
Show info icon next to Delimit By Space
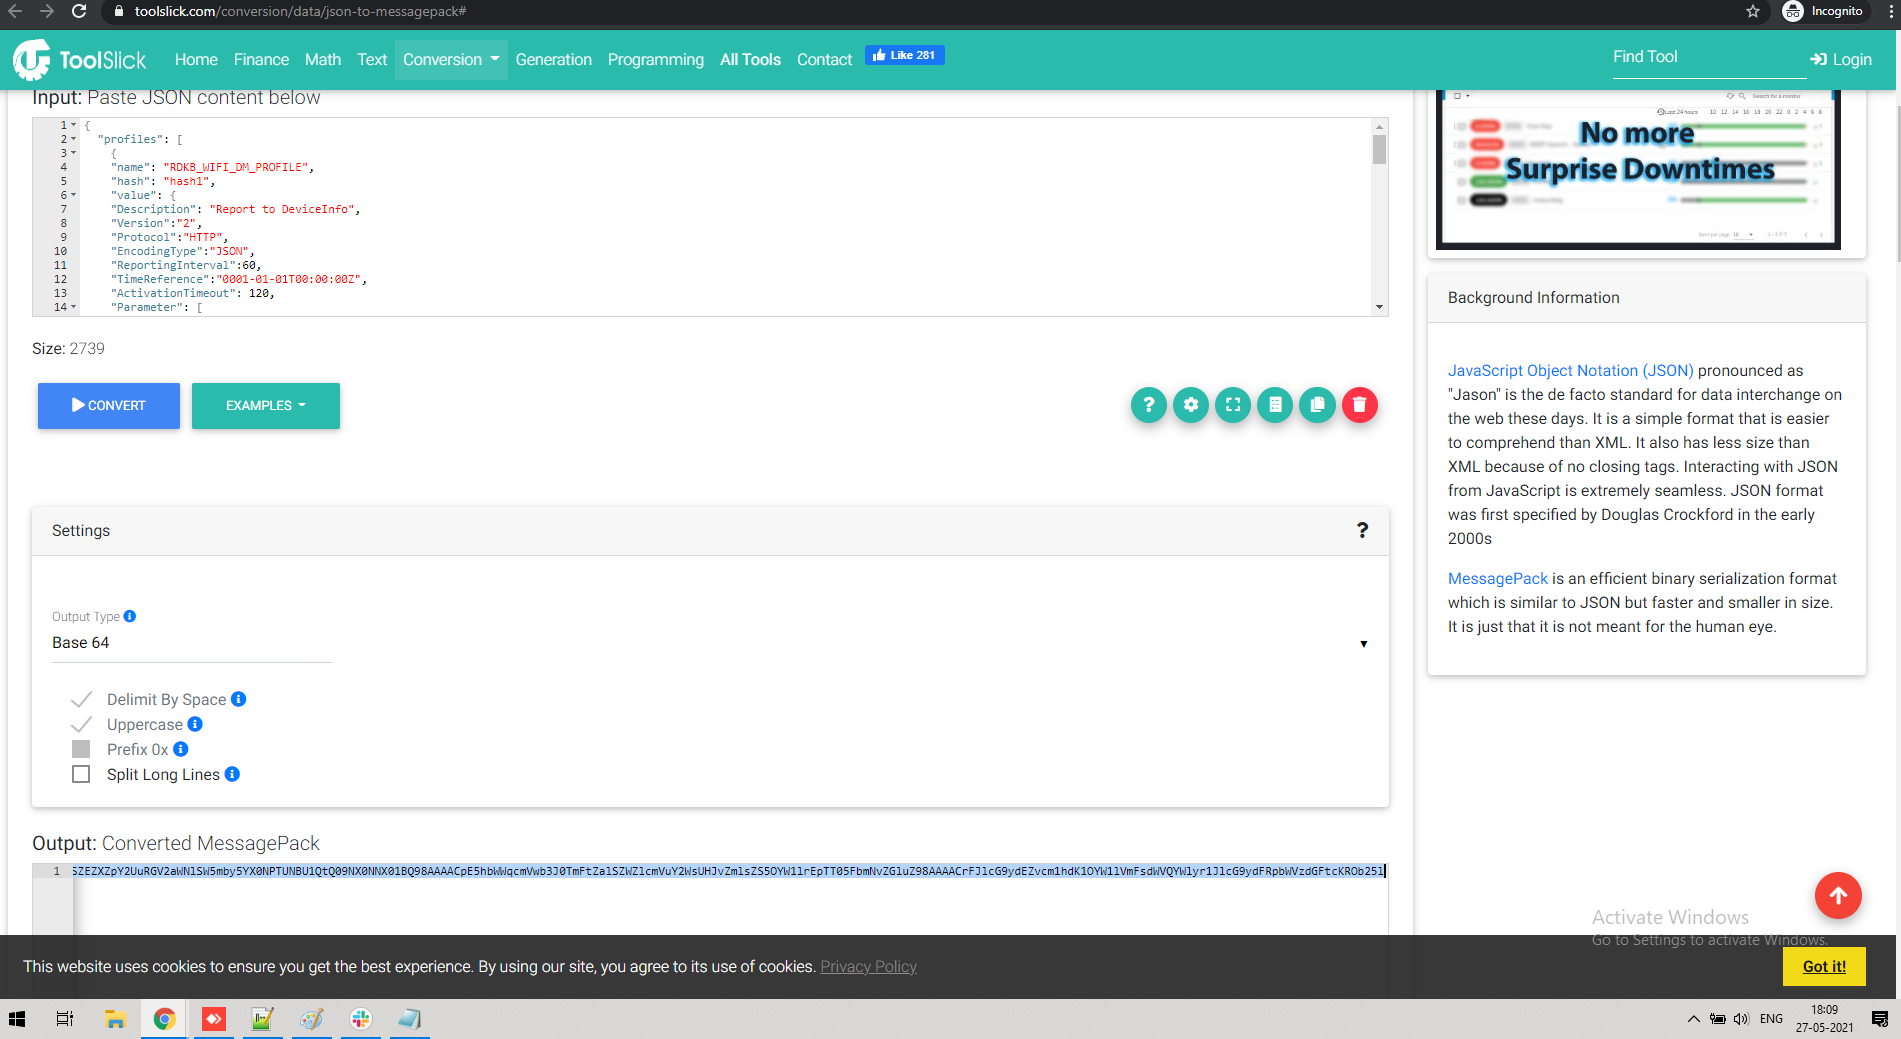coord(239,699)
